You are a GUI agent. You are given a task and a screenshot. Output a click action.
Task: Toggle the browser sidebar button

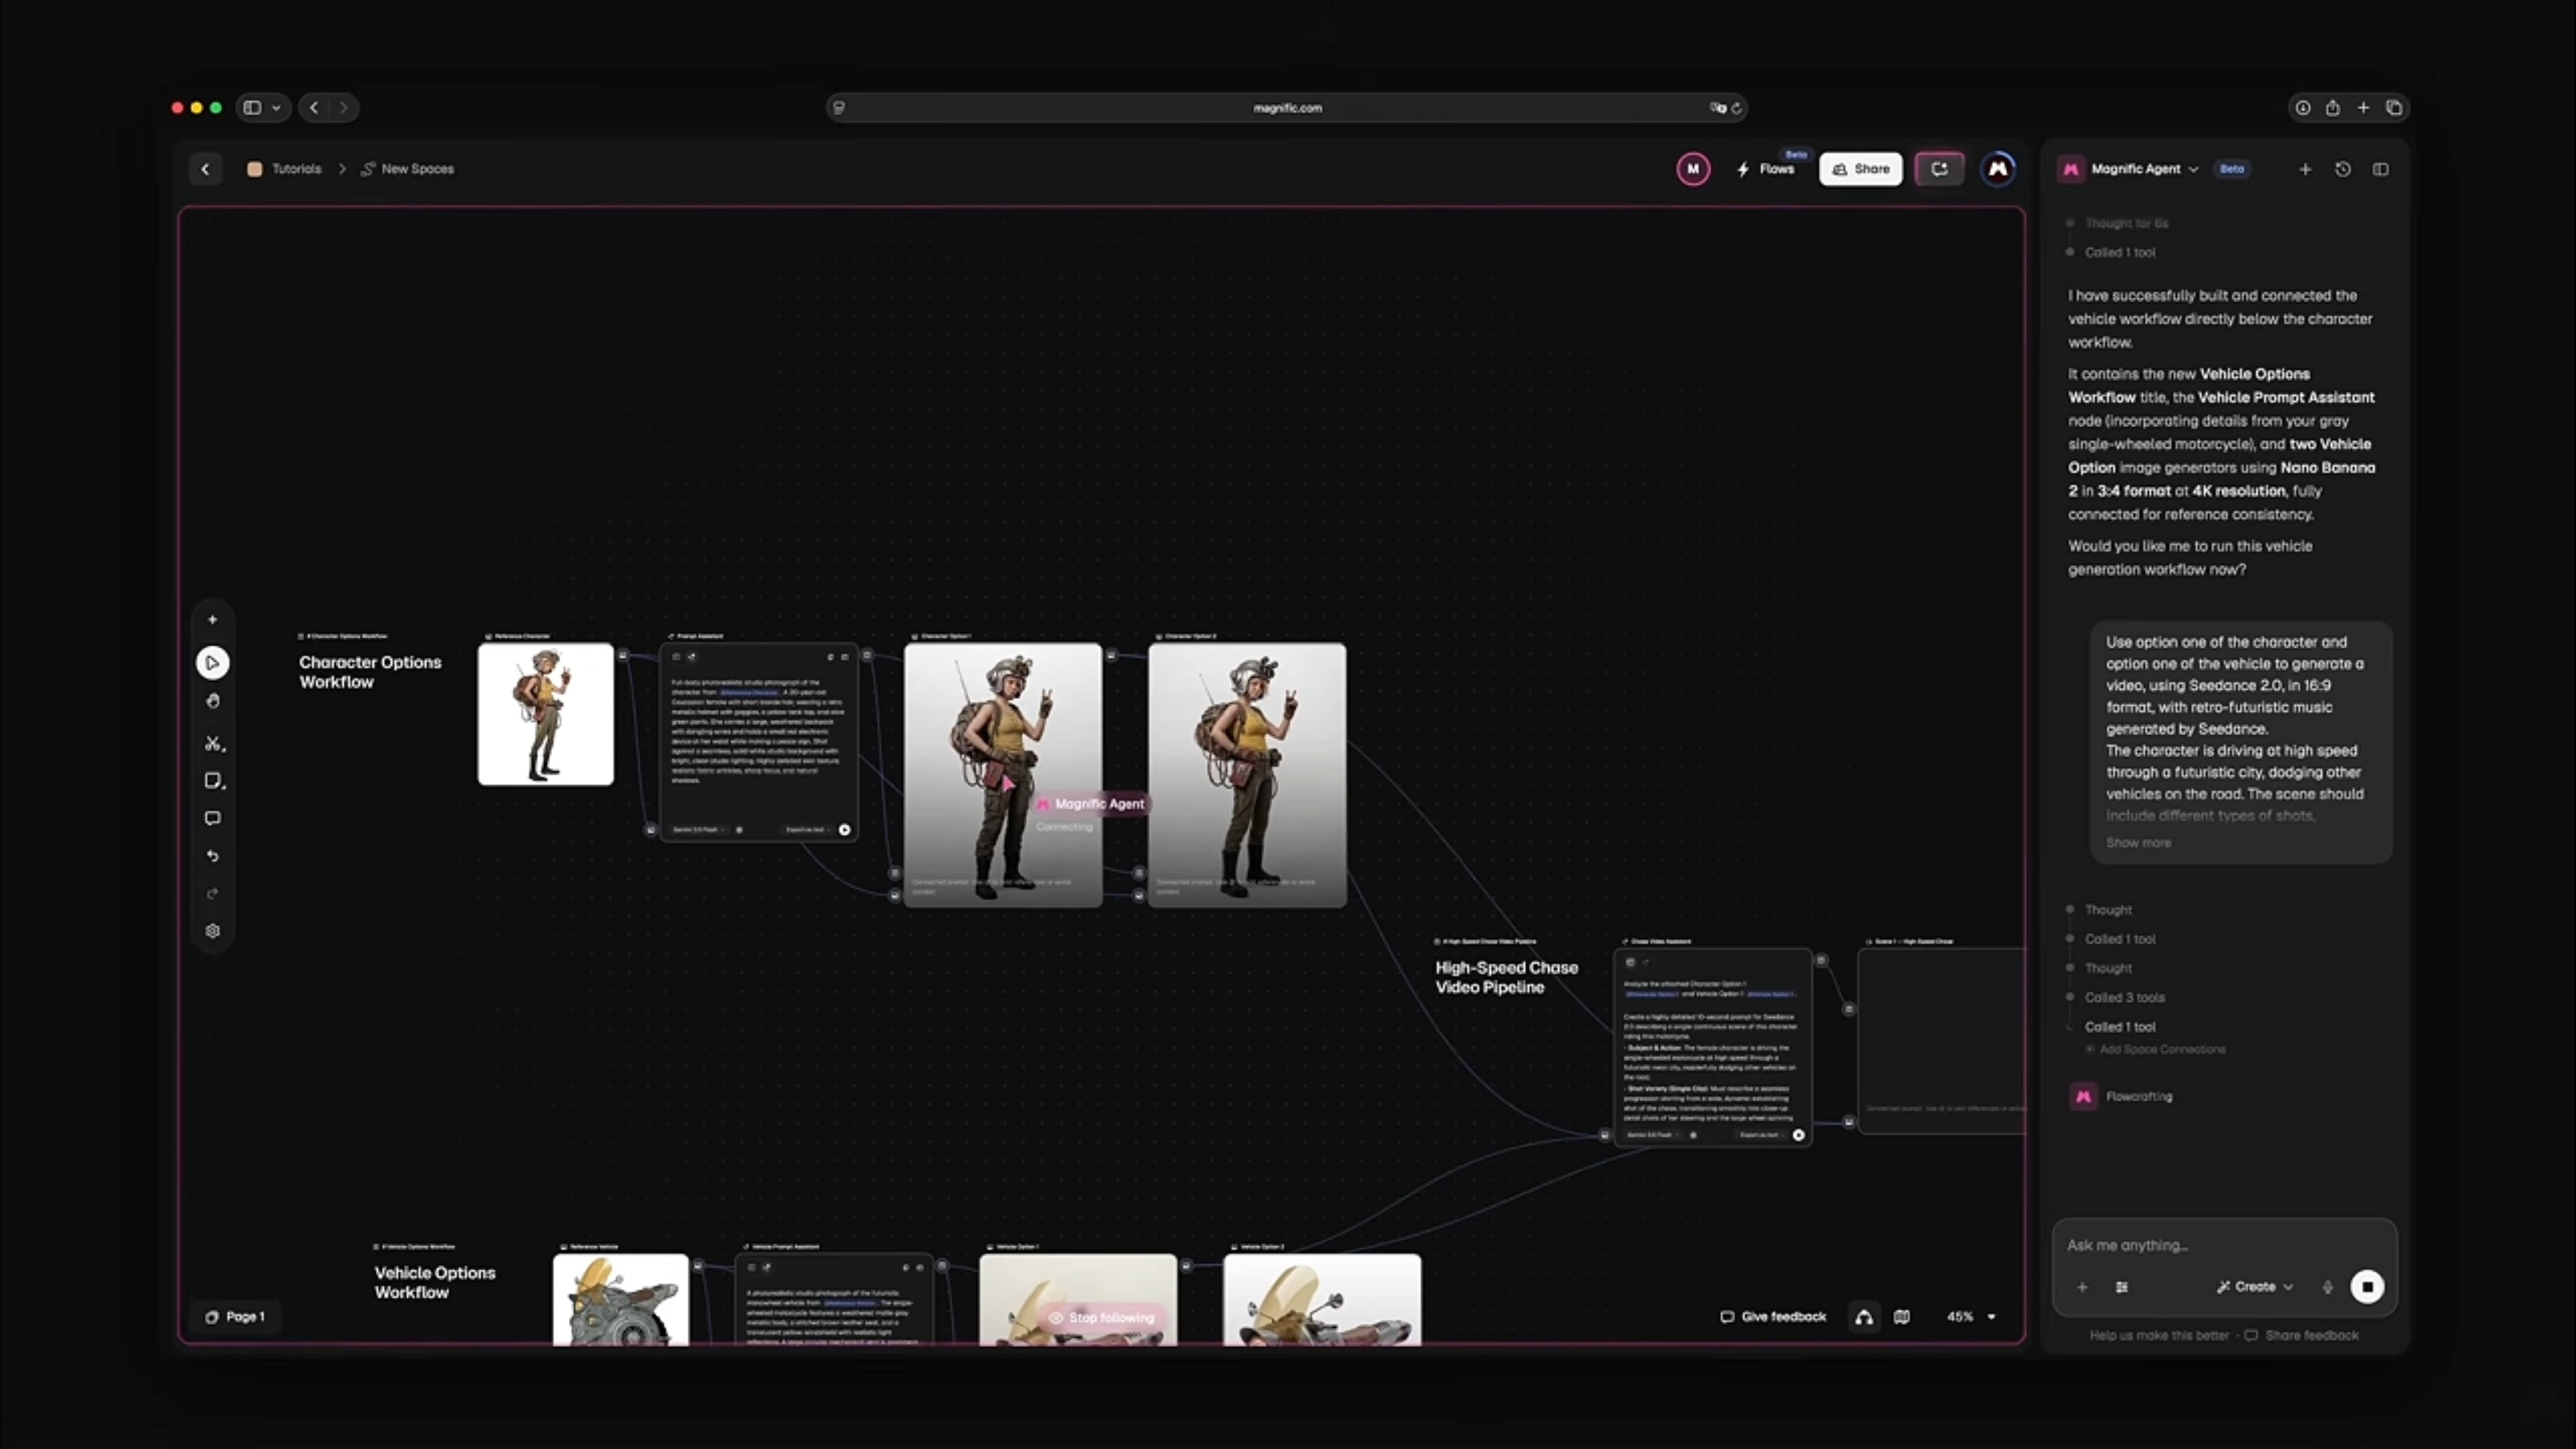pyautogui.click(x=253, y=108)
